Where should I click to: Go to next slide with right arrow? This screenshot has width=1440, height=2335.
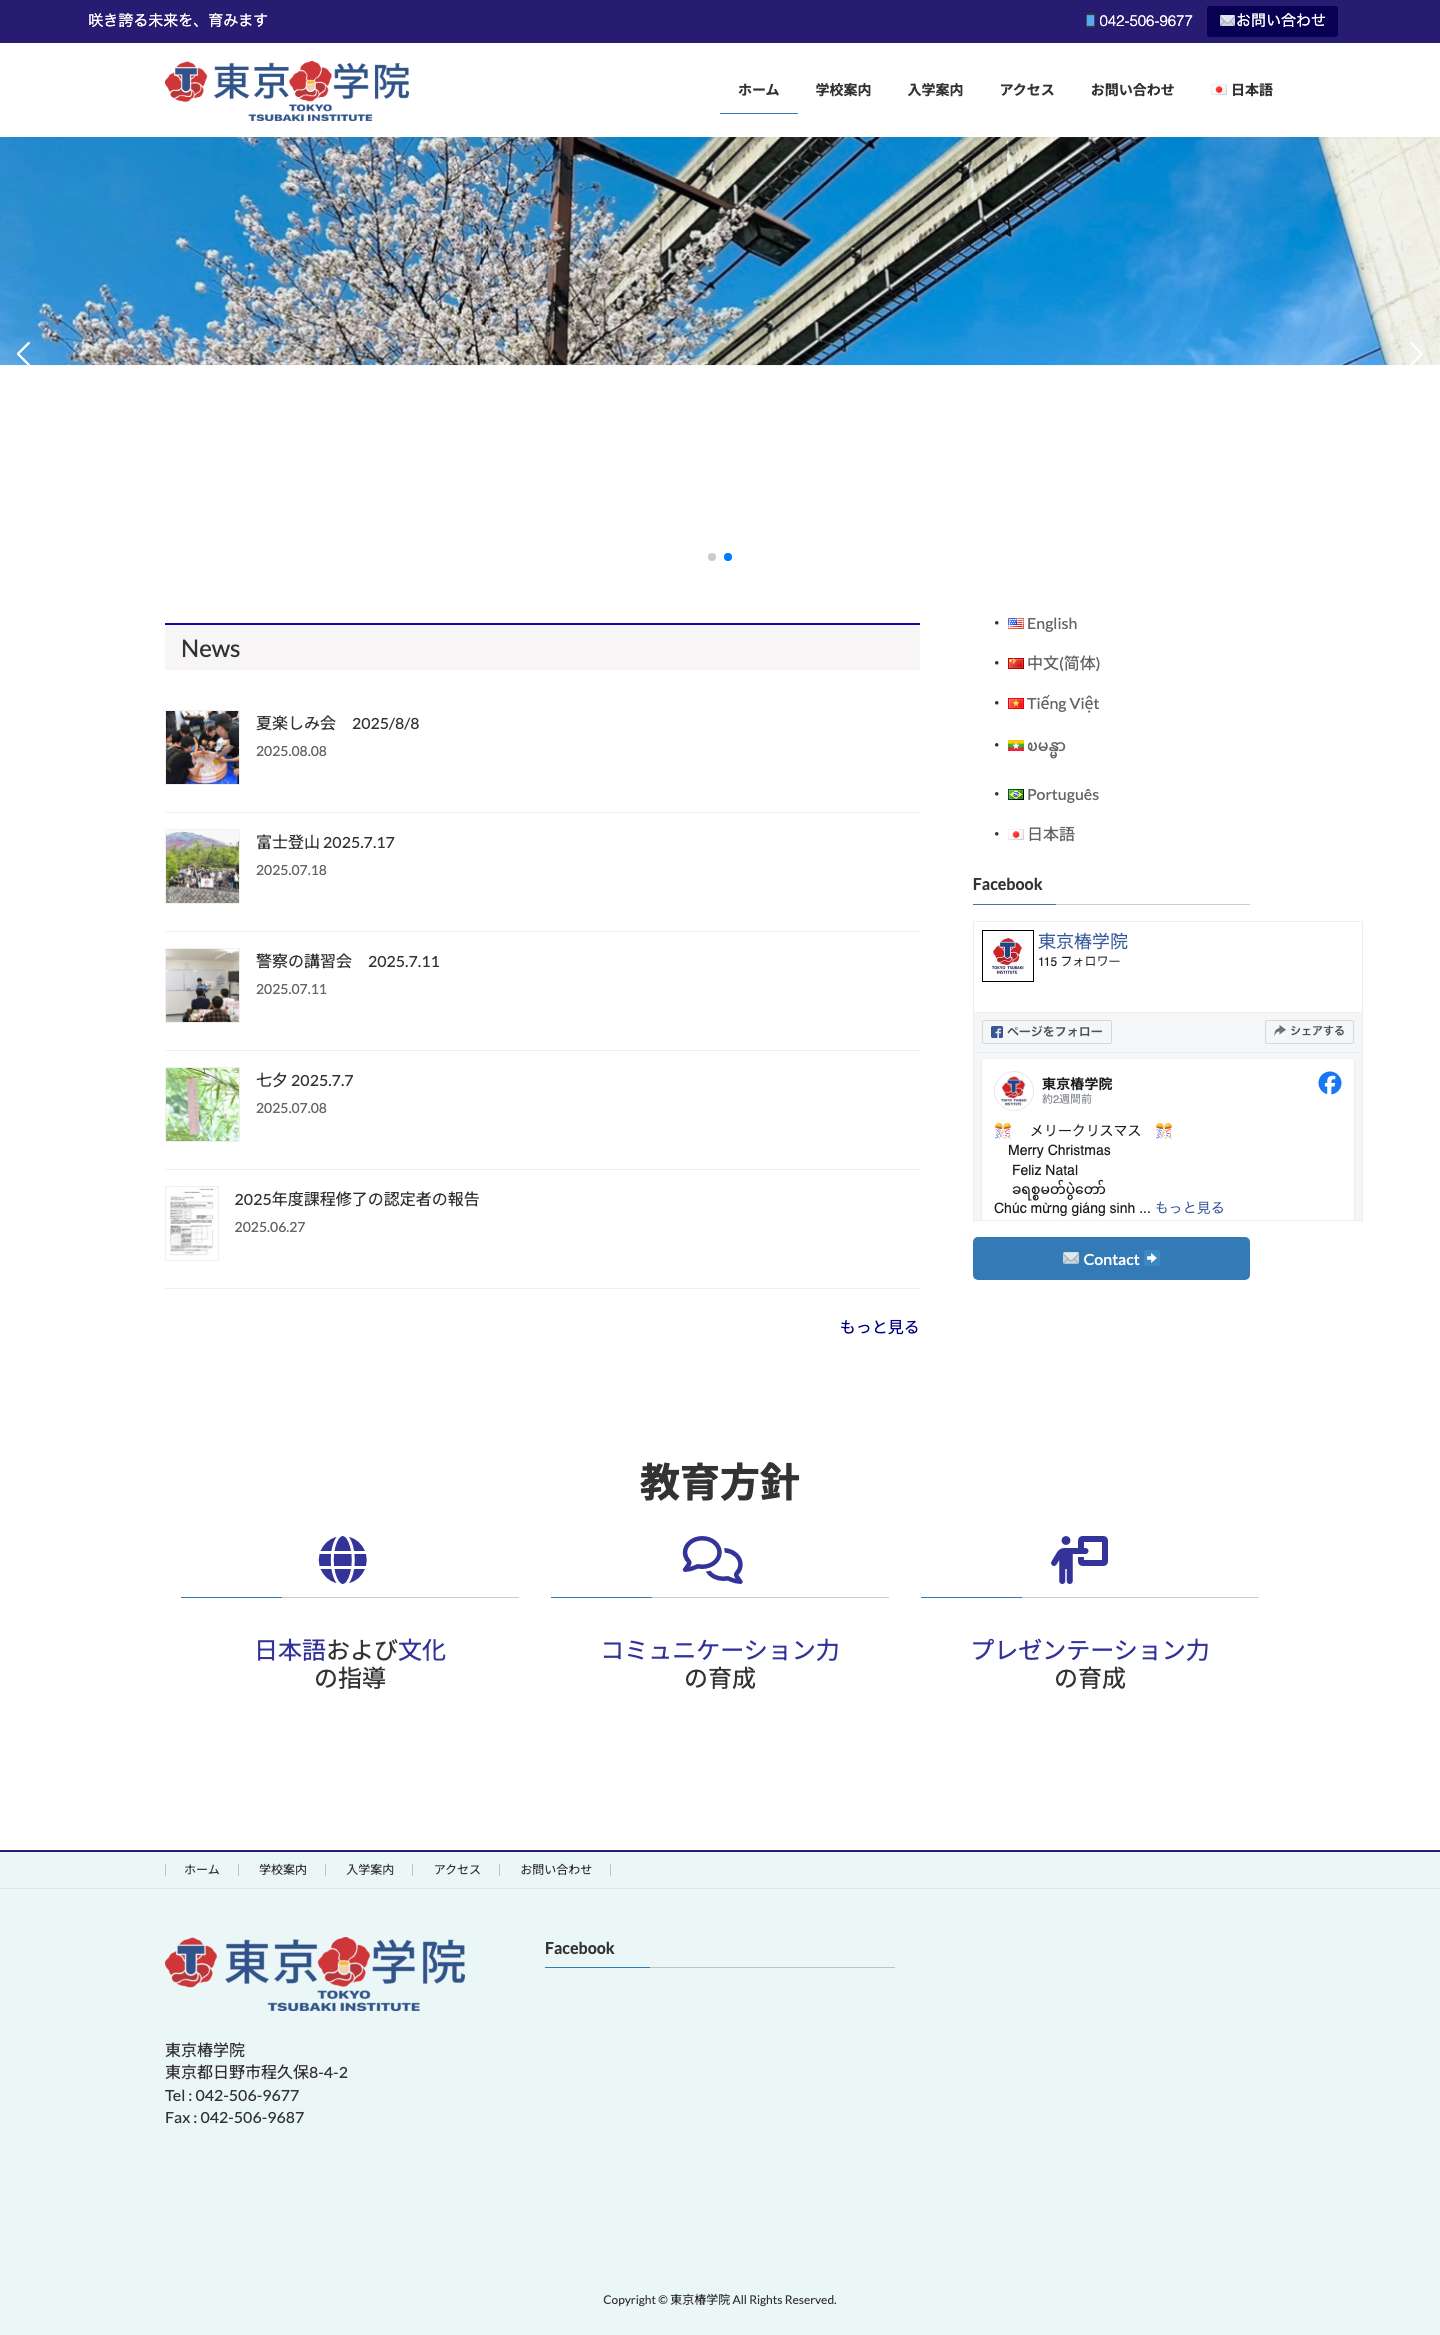click(1415, 353)
